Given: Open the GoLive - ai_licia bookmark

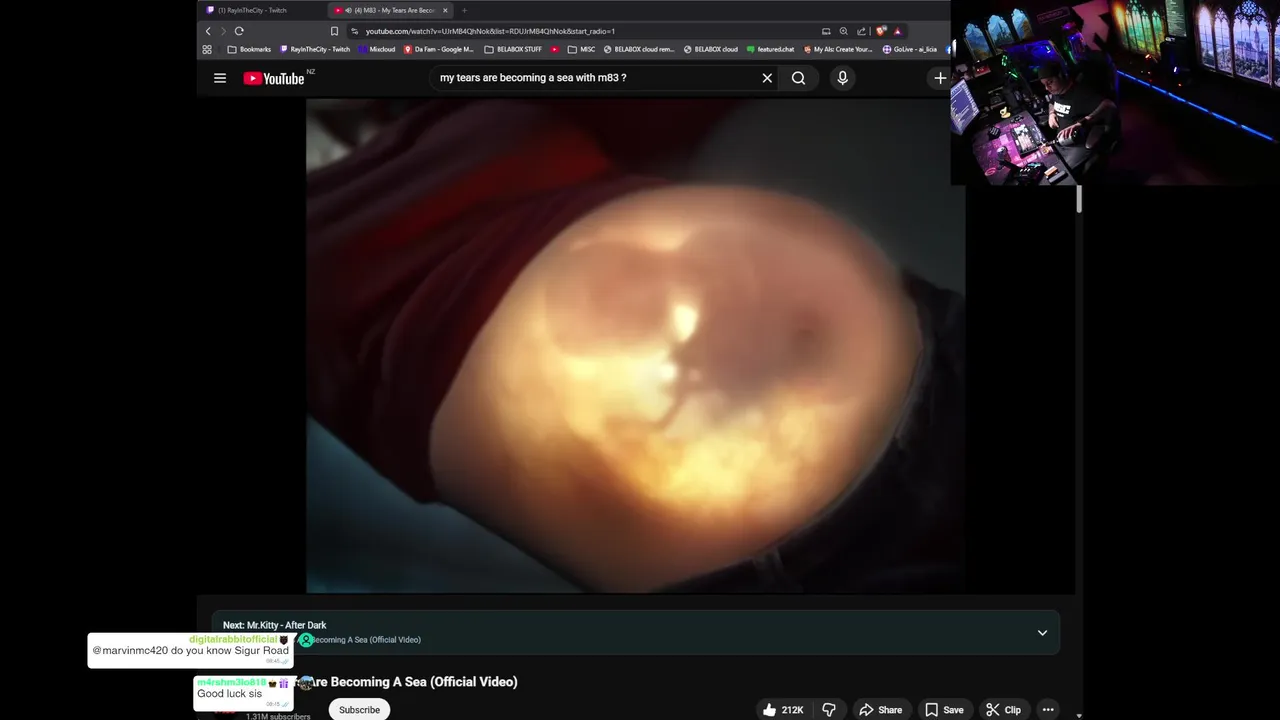Looking at the screenshot, I should (910, 49).
